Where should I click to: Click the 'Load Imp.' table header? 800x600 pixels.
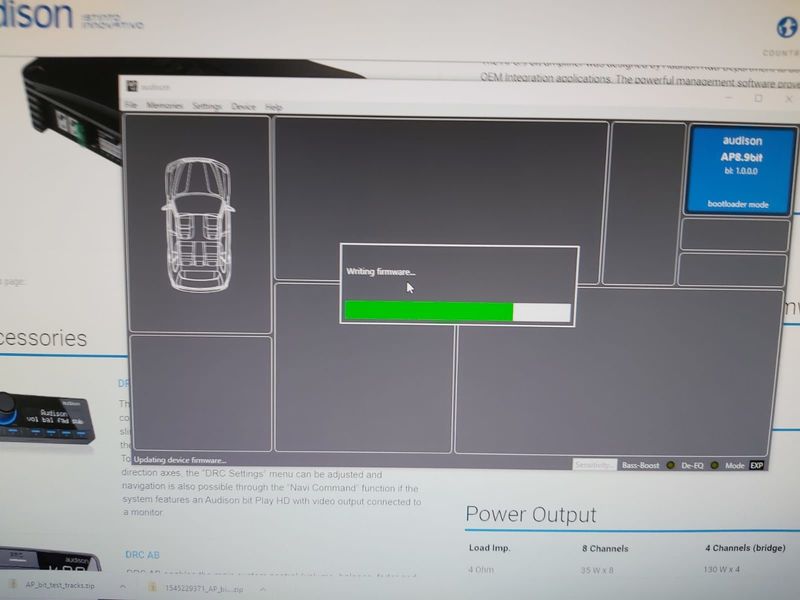(x=490, y=548)
